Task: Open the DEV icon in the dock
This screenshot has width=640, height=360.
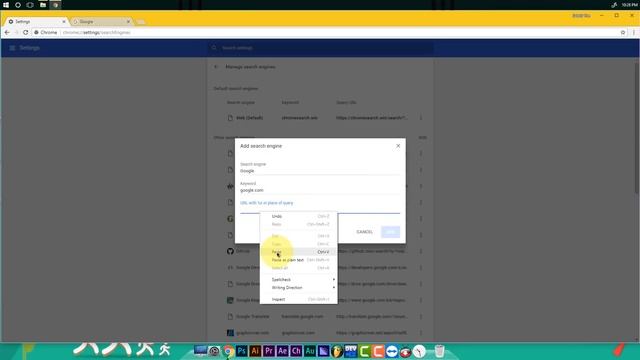Action: click(351, 351)
